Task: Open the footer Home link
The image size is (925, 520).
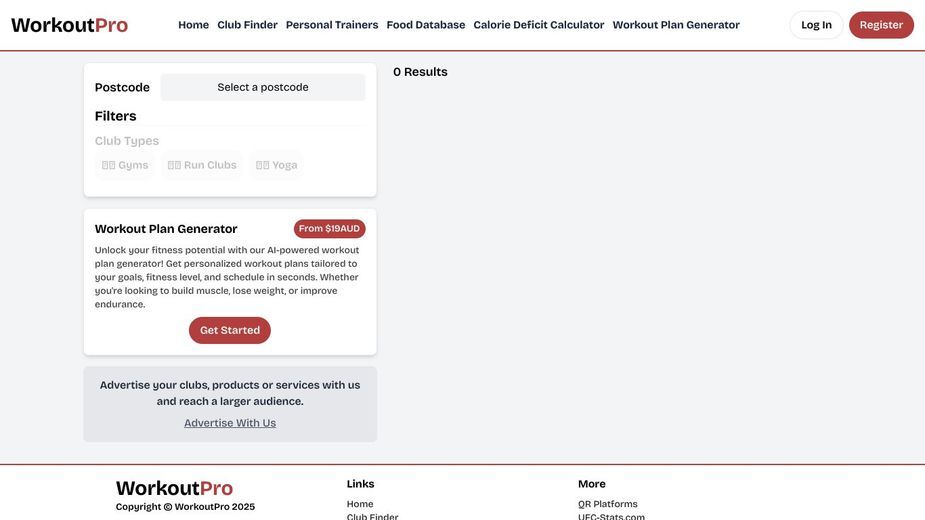Action: point(360,504)
